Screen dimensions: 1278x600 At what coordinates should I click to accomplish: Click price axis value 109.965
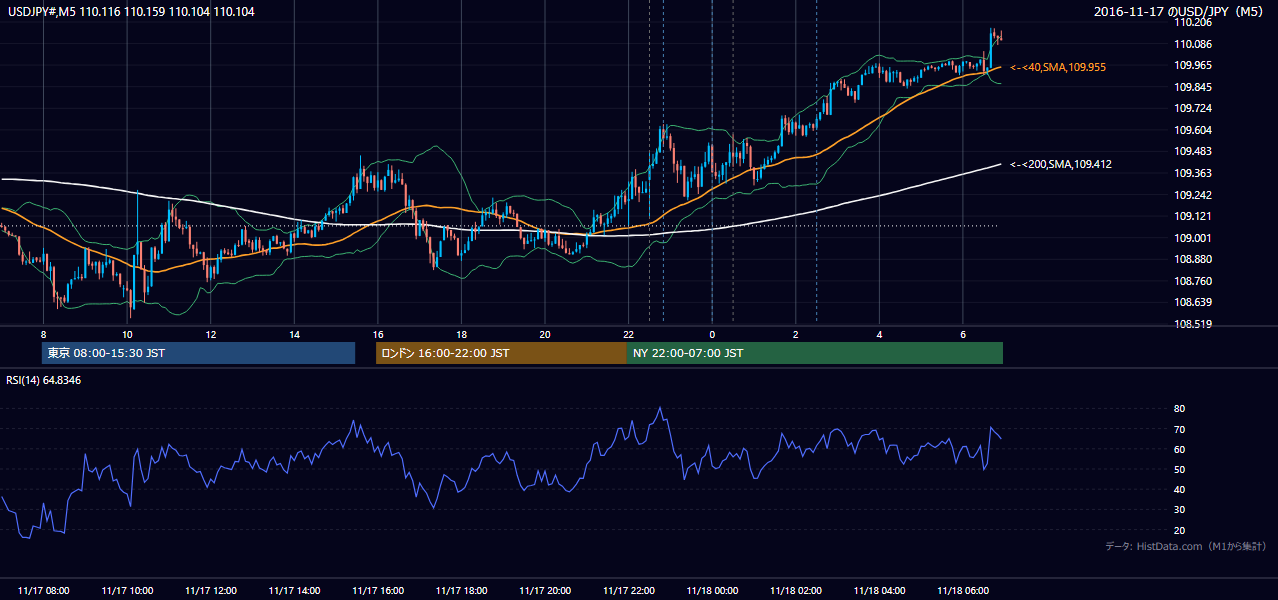1192,65
